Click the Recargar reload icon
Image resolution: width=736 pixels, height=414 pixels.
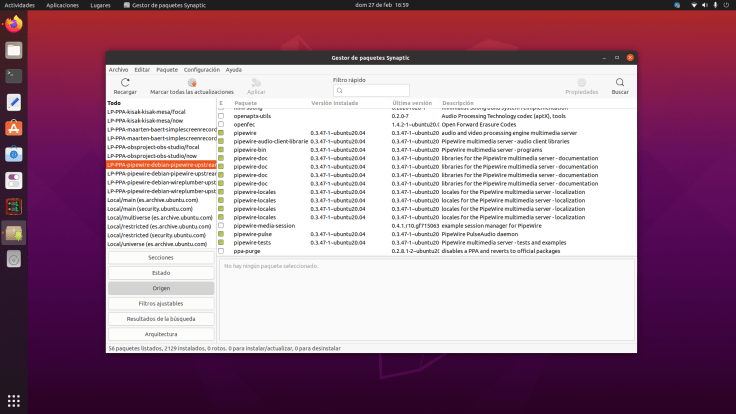125,83
